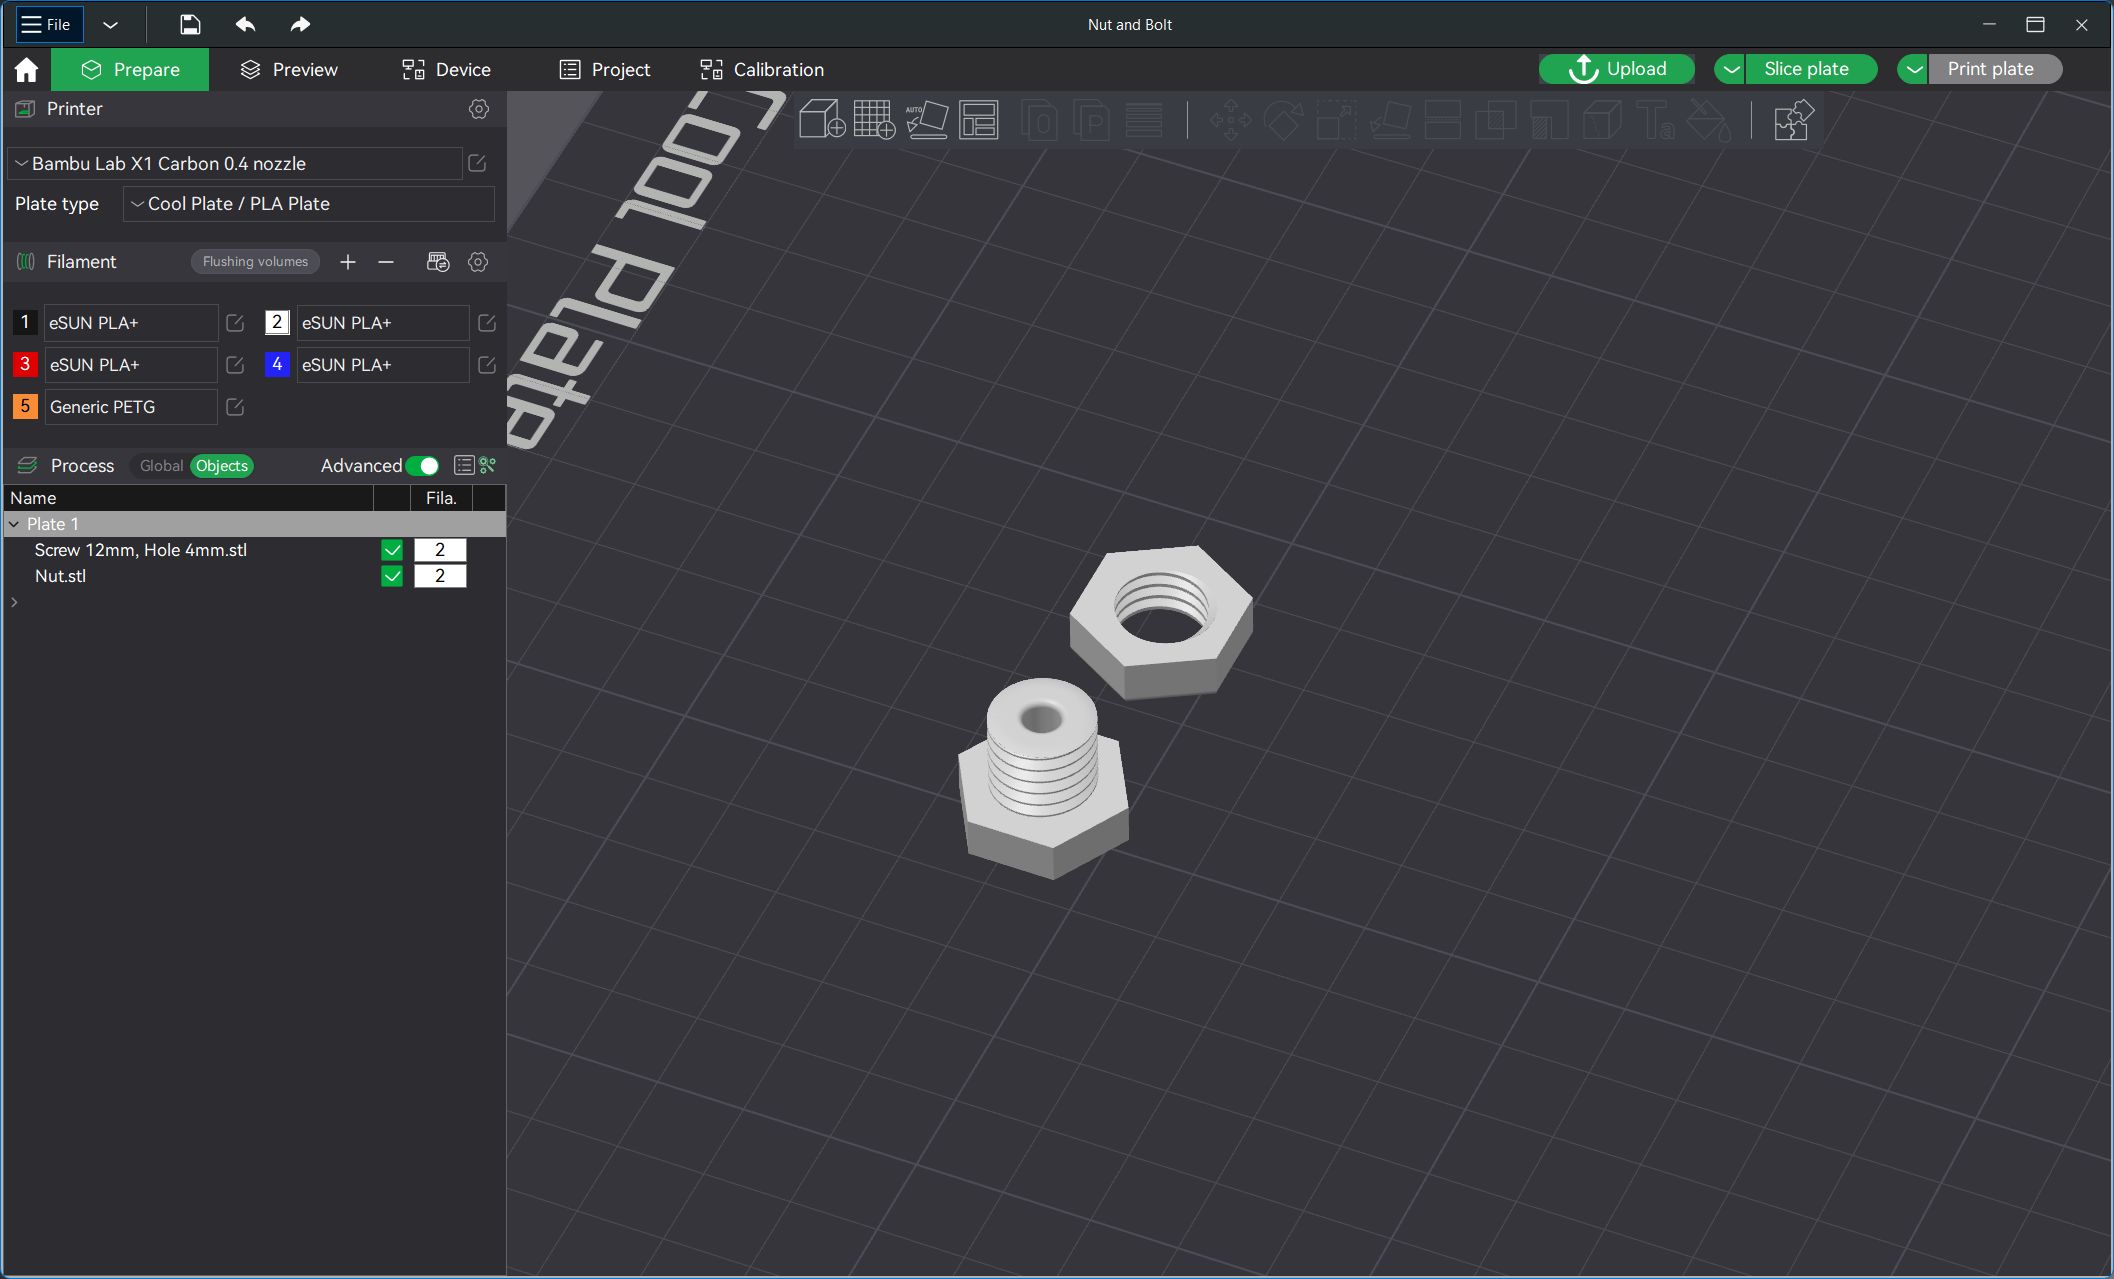Click the Add model cube icon
The height and width of the screenshot is (1279, 2114).
[x=822, y=120]
